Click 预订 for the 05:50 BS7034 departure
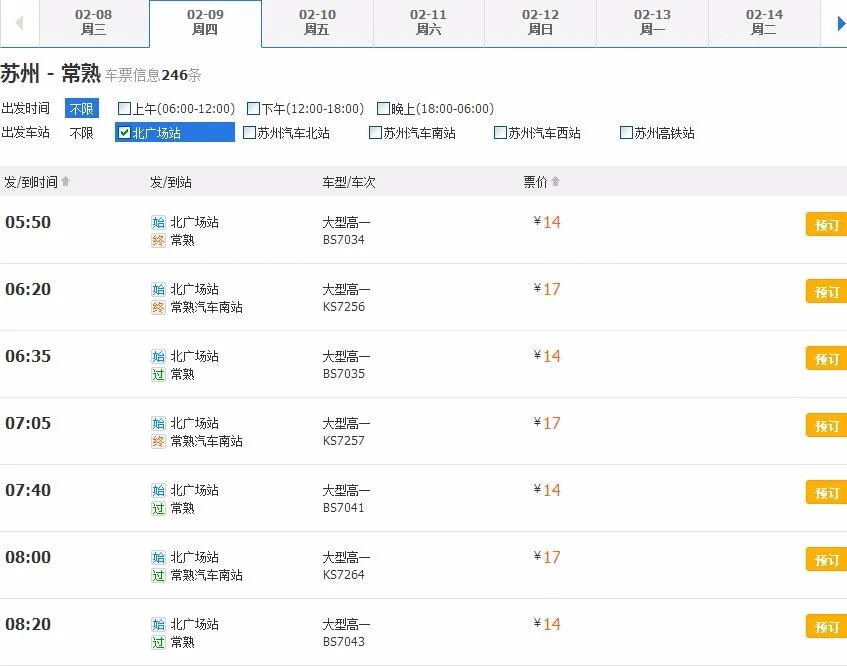The height and width of the screenshot is (666, 847). [824, 224]
